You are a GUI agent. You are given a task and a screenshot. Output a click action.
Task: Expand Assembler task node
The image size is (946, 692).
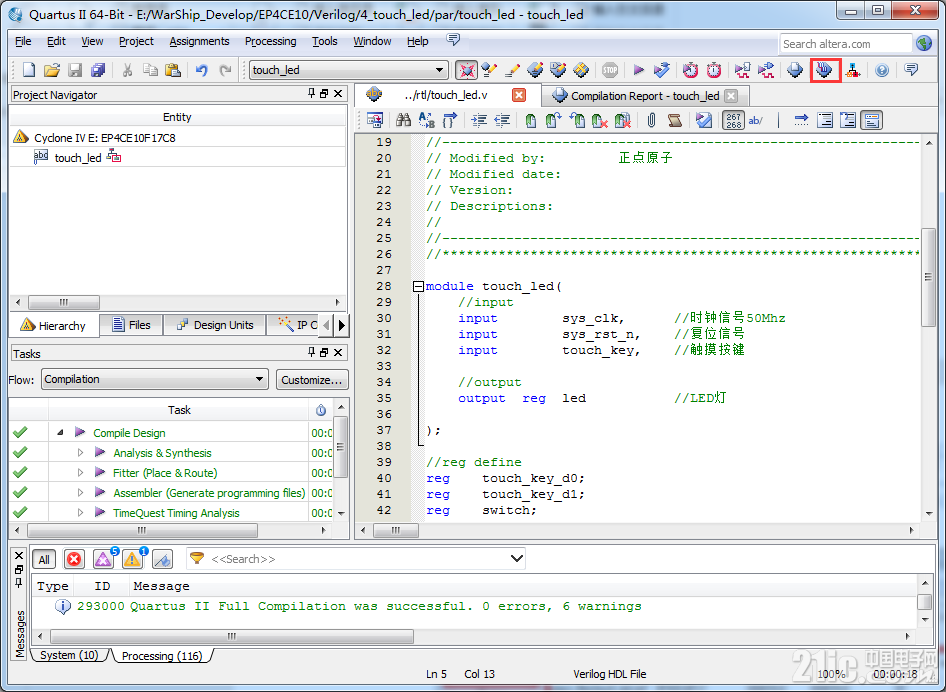80,492
